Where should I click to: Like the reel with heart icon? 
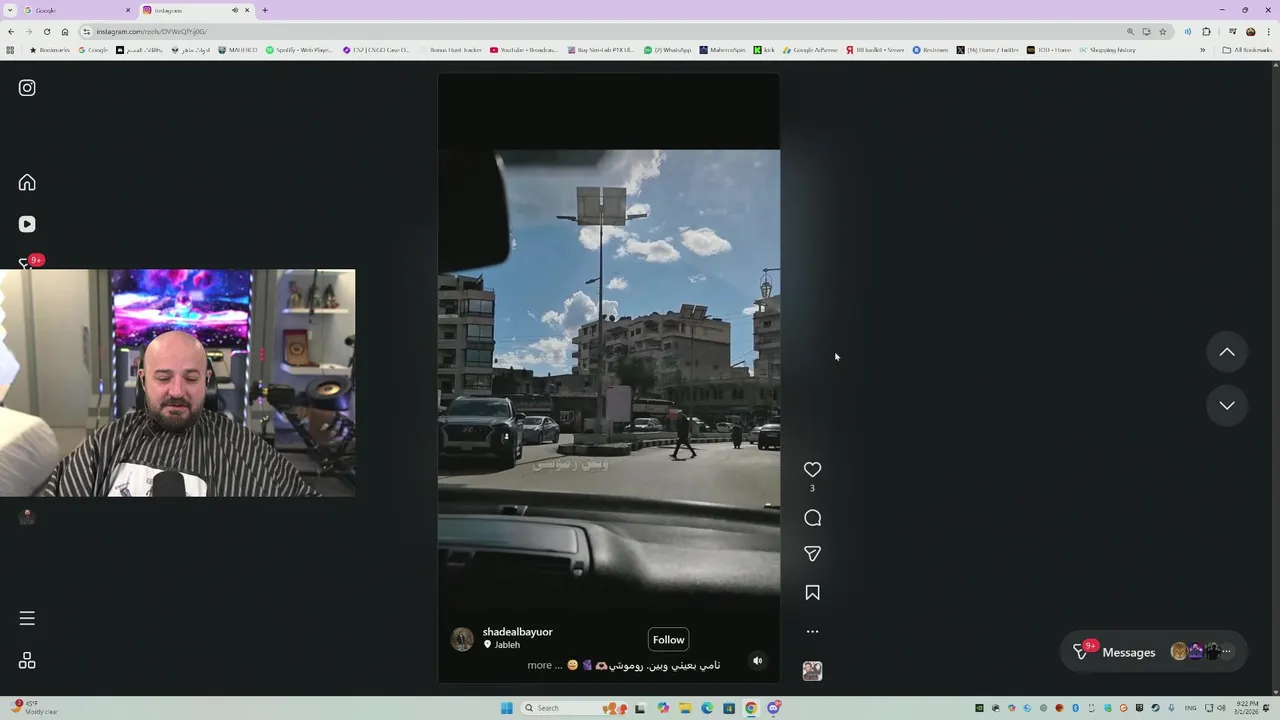coord(812,469)
